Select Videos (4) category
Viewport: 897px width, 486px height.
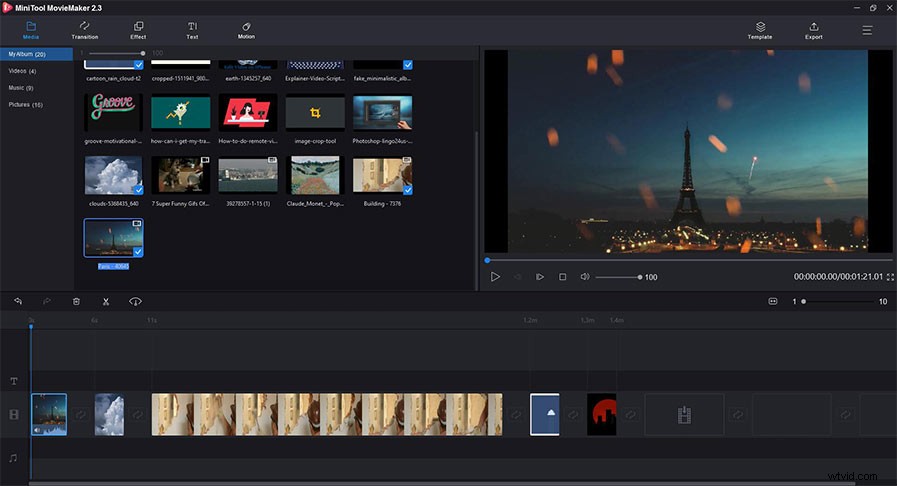(22, 71)
